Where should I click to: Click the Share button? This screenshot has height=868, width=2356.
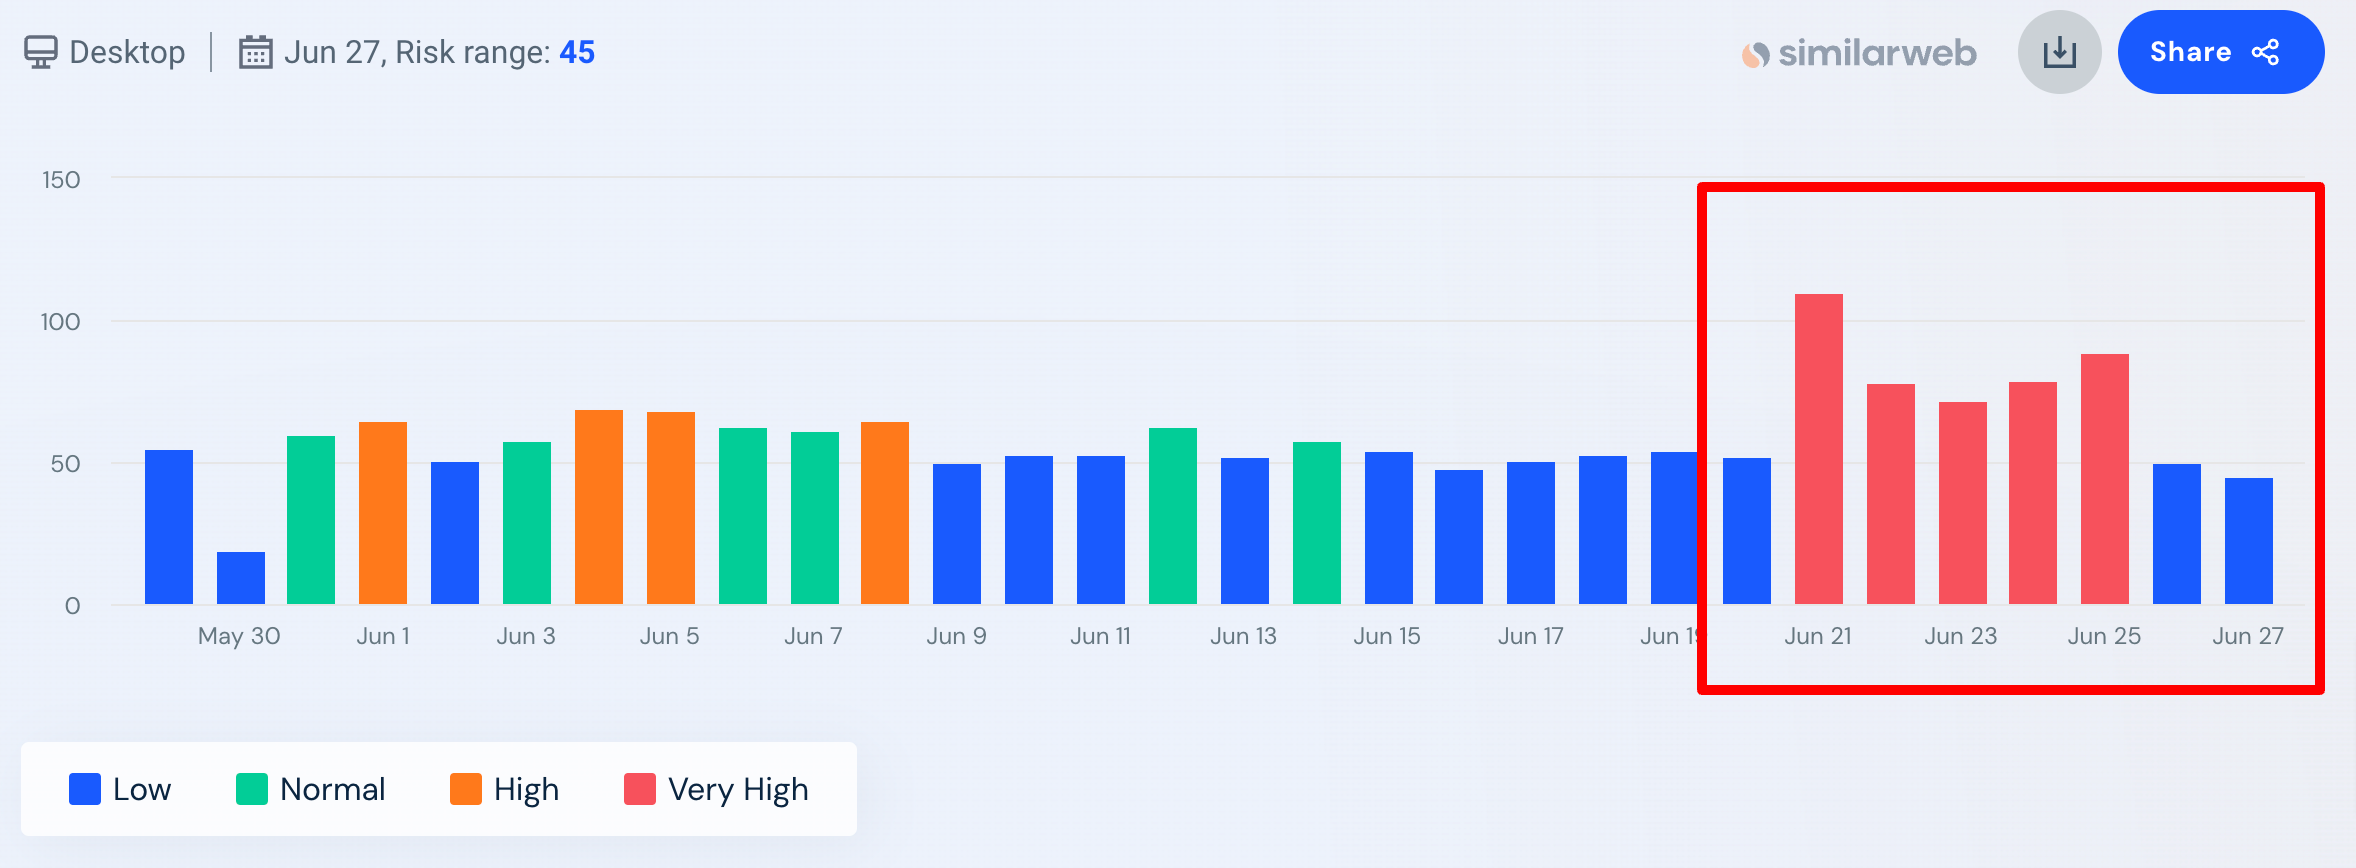point(2220,52)
